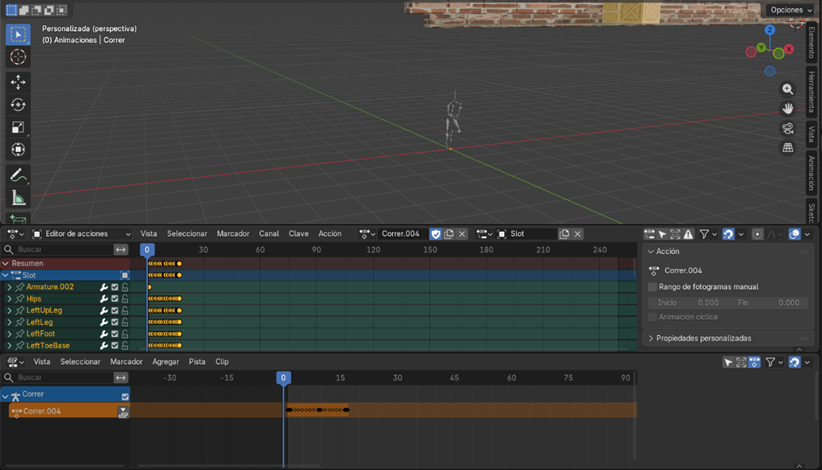Toggle fake user shield for Correr.004
822x470 pixels.
tap(436, 234)
